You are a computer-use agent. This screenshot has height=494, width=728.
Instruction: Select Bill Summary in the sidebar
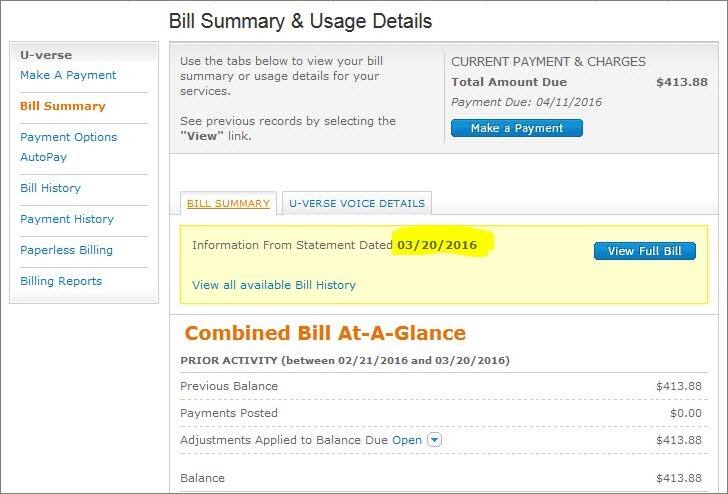pyautogui.click(x=62, y=106)
